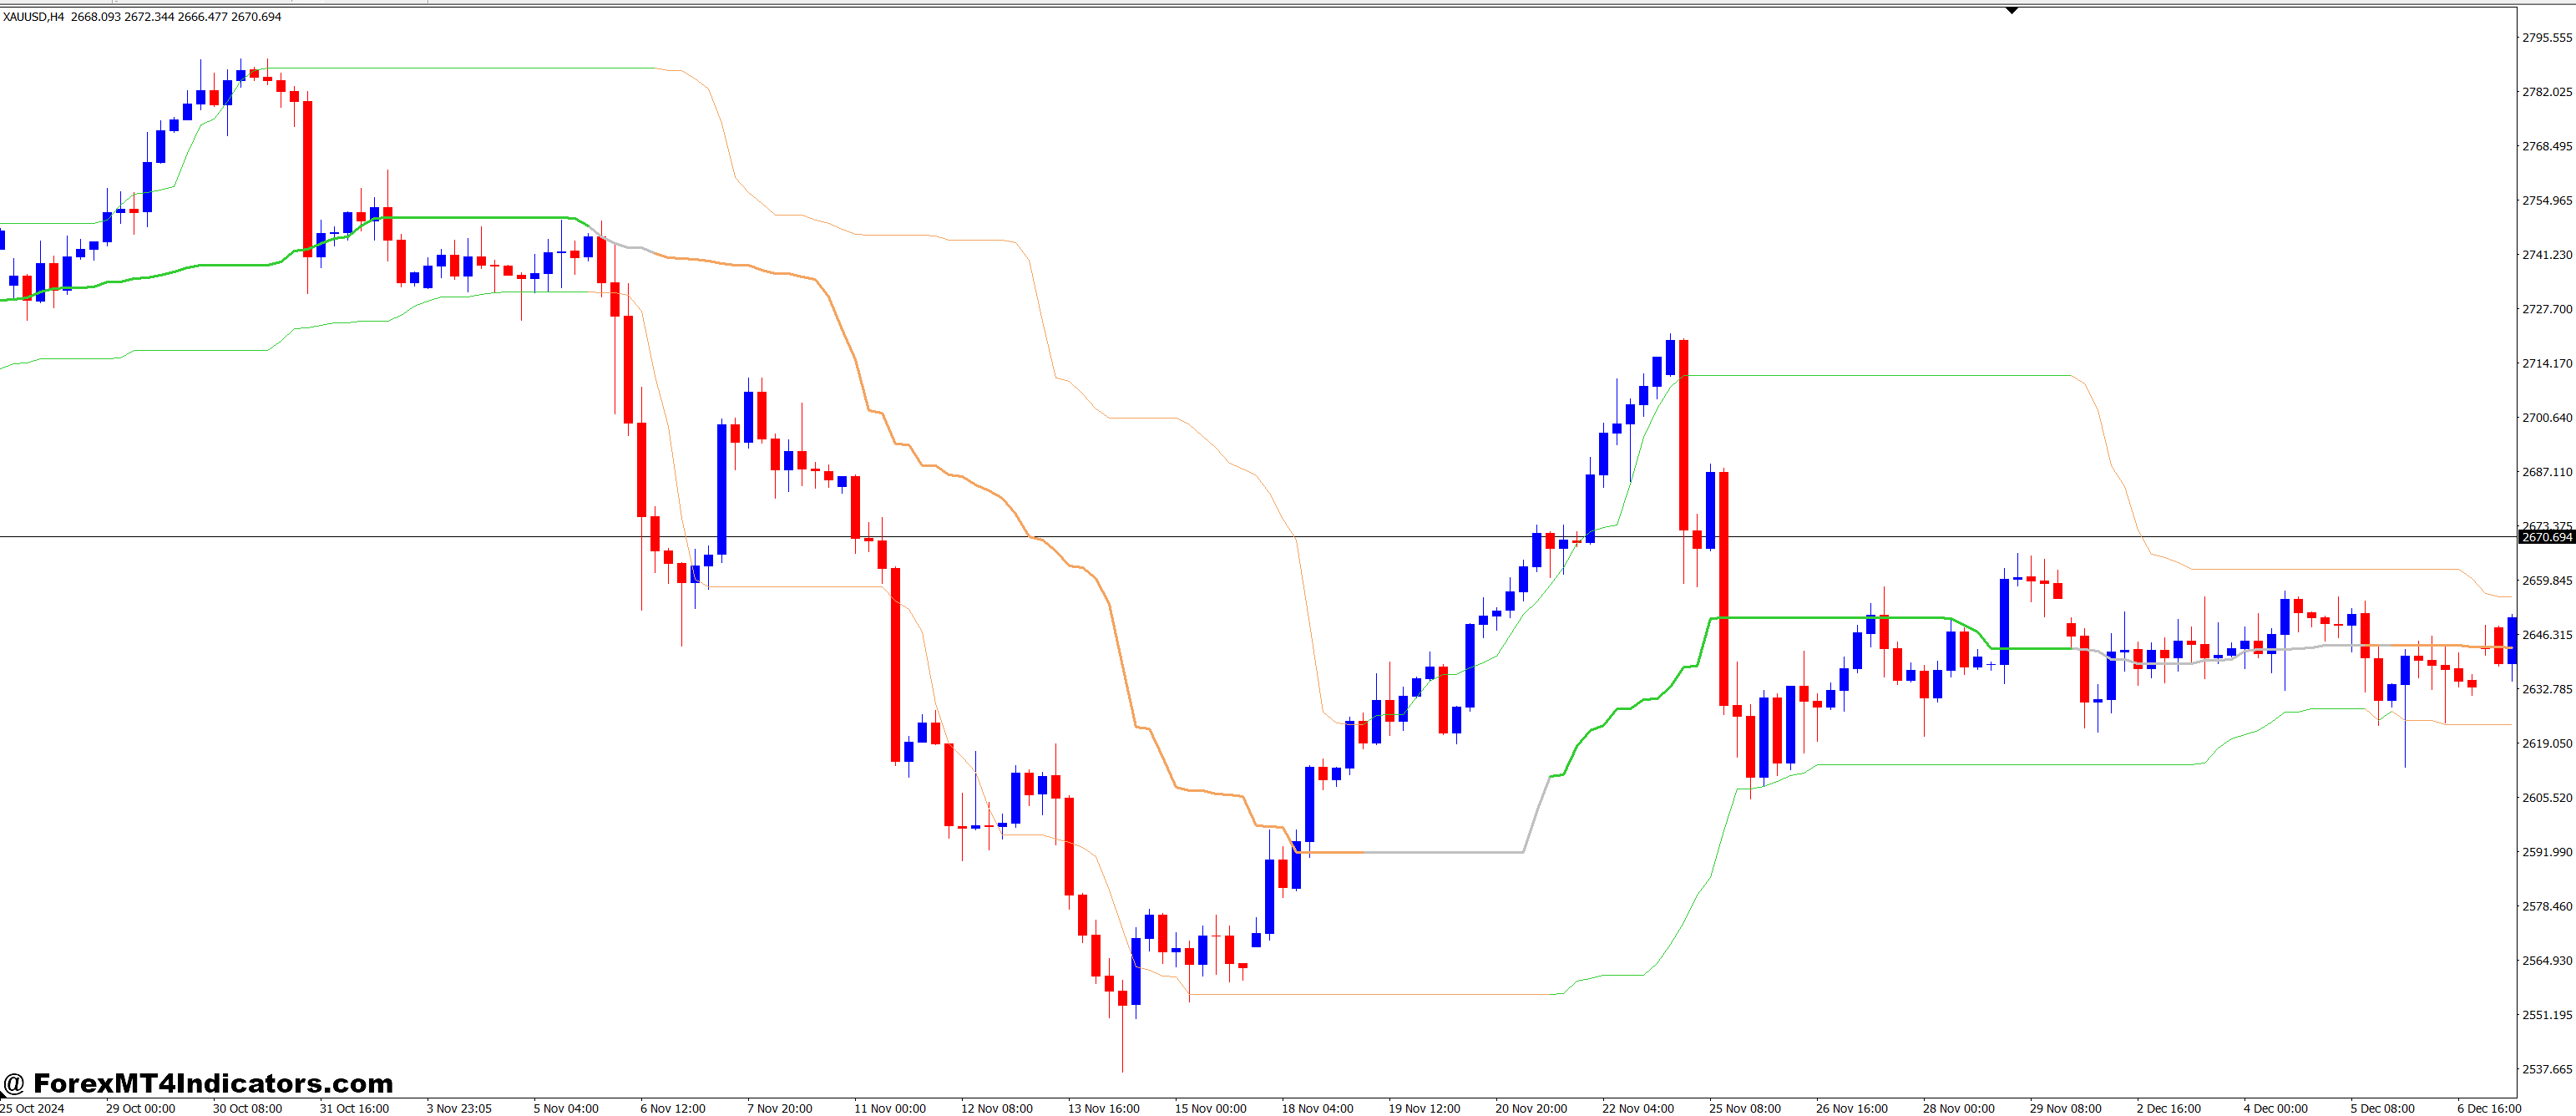Click the 2 Dec 16:00 time label
This screenshot has width=2576, height=1116.
(x=2168, y=1108)
